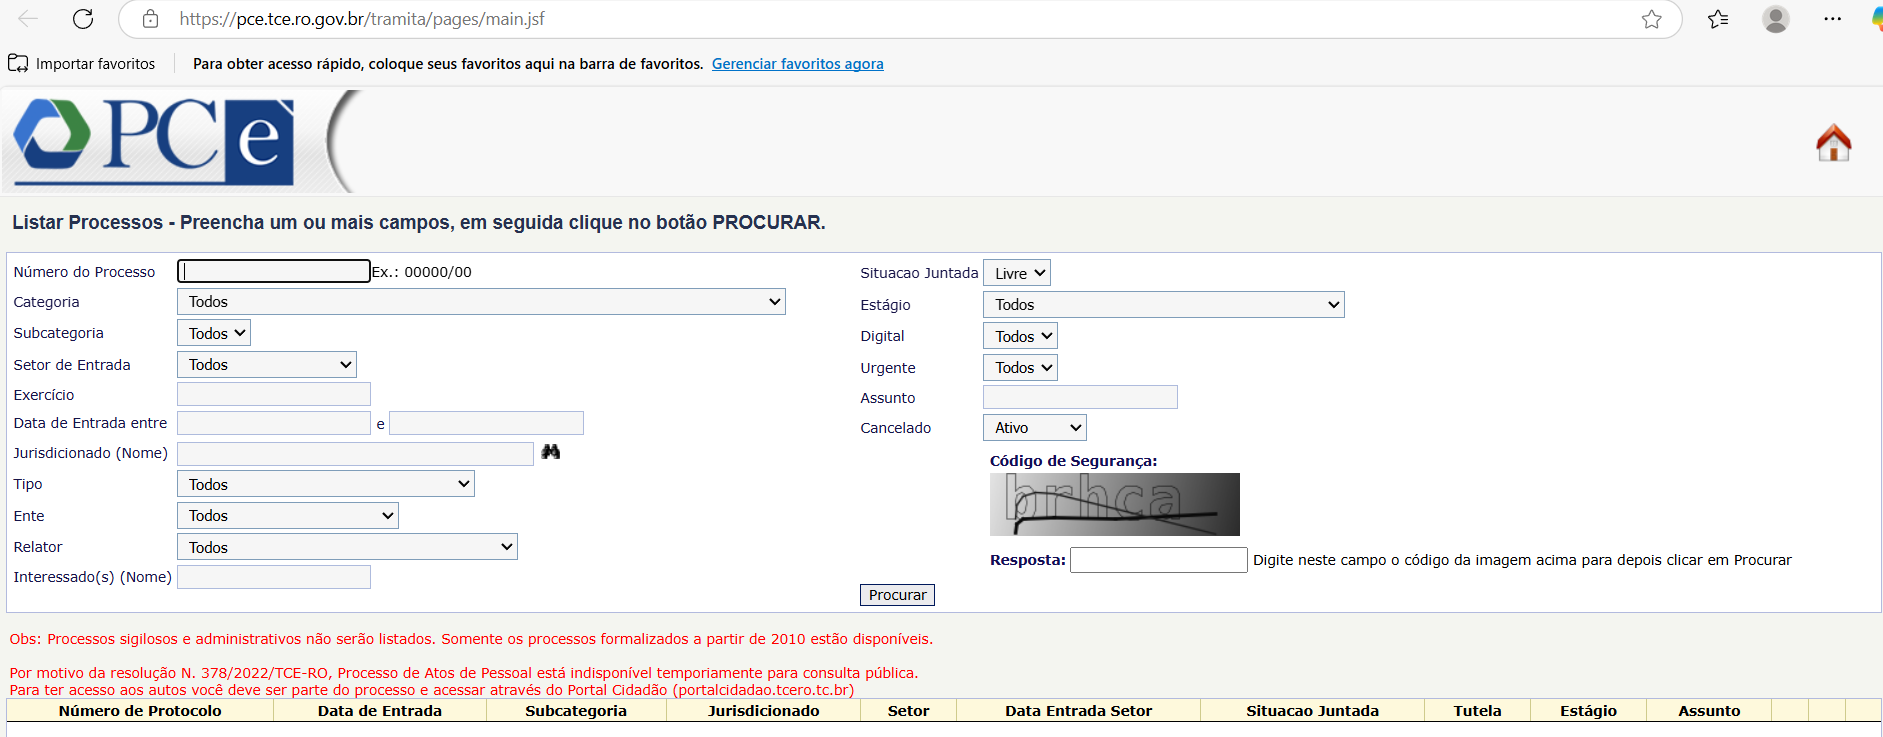Open the browser favorites list icon

click(1718, 19)
